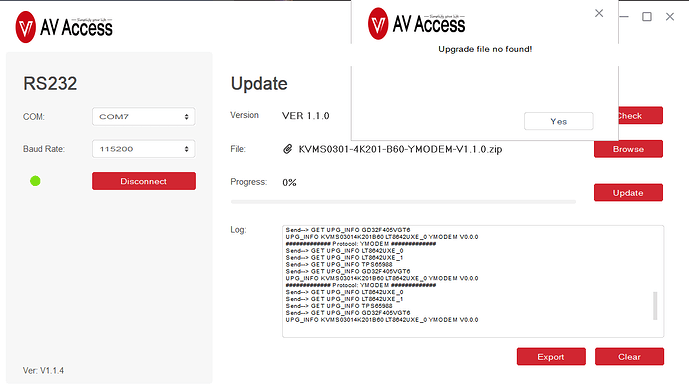Close the 'Upgrade file no found' dialog

click(x=599, y=14)
